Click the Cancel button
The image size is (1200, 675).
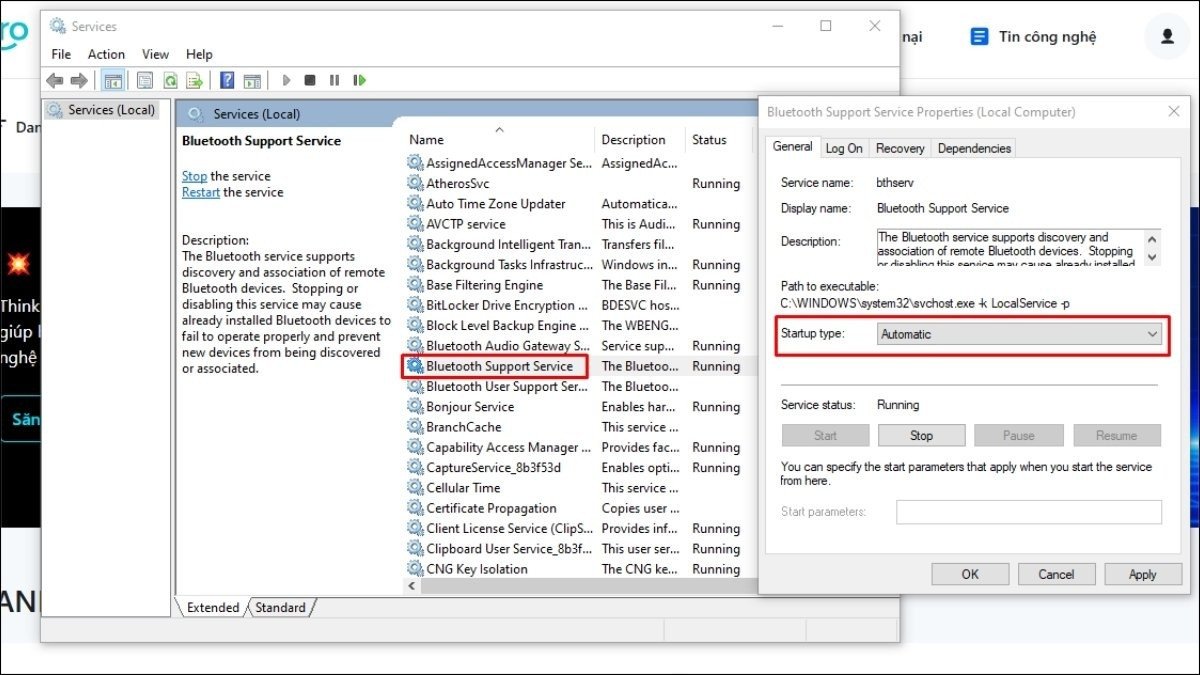[x=1056, y=574]
